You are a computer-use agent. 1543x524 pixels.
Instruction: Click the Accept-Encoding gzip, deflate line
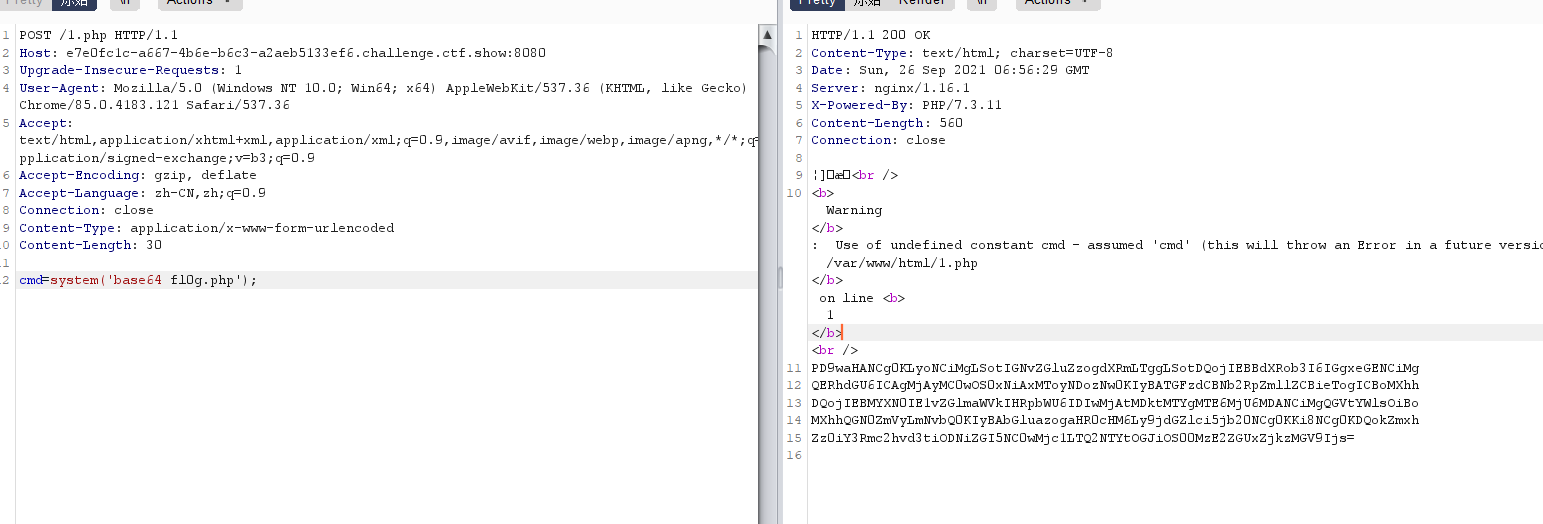[138, 175]
